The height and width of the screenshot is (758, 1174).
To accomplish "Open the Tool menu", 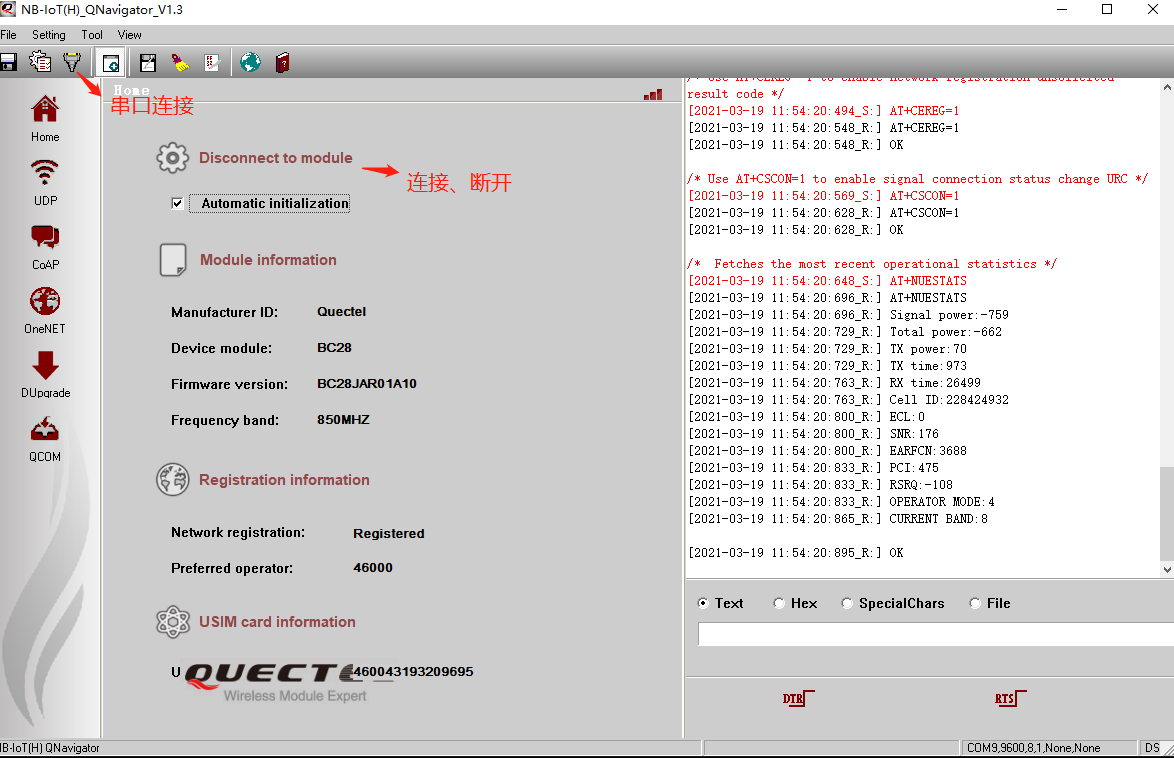I will pyautogui.click(x=91, y=34).
